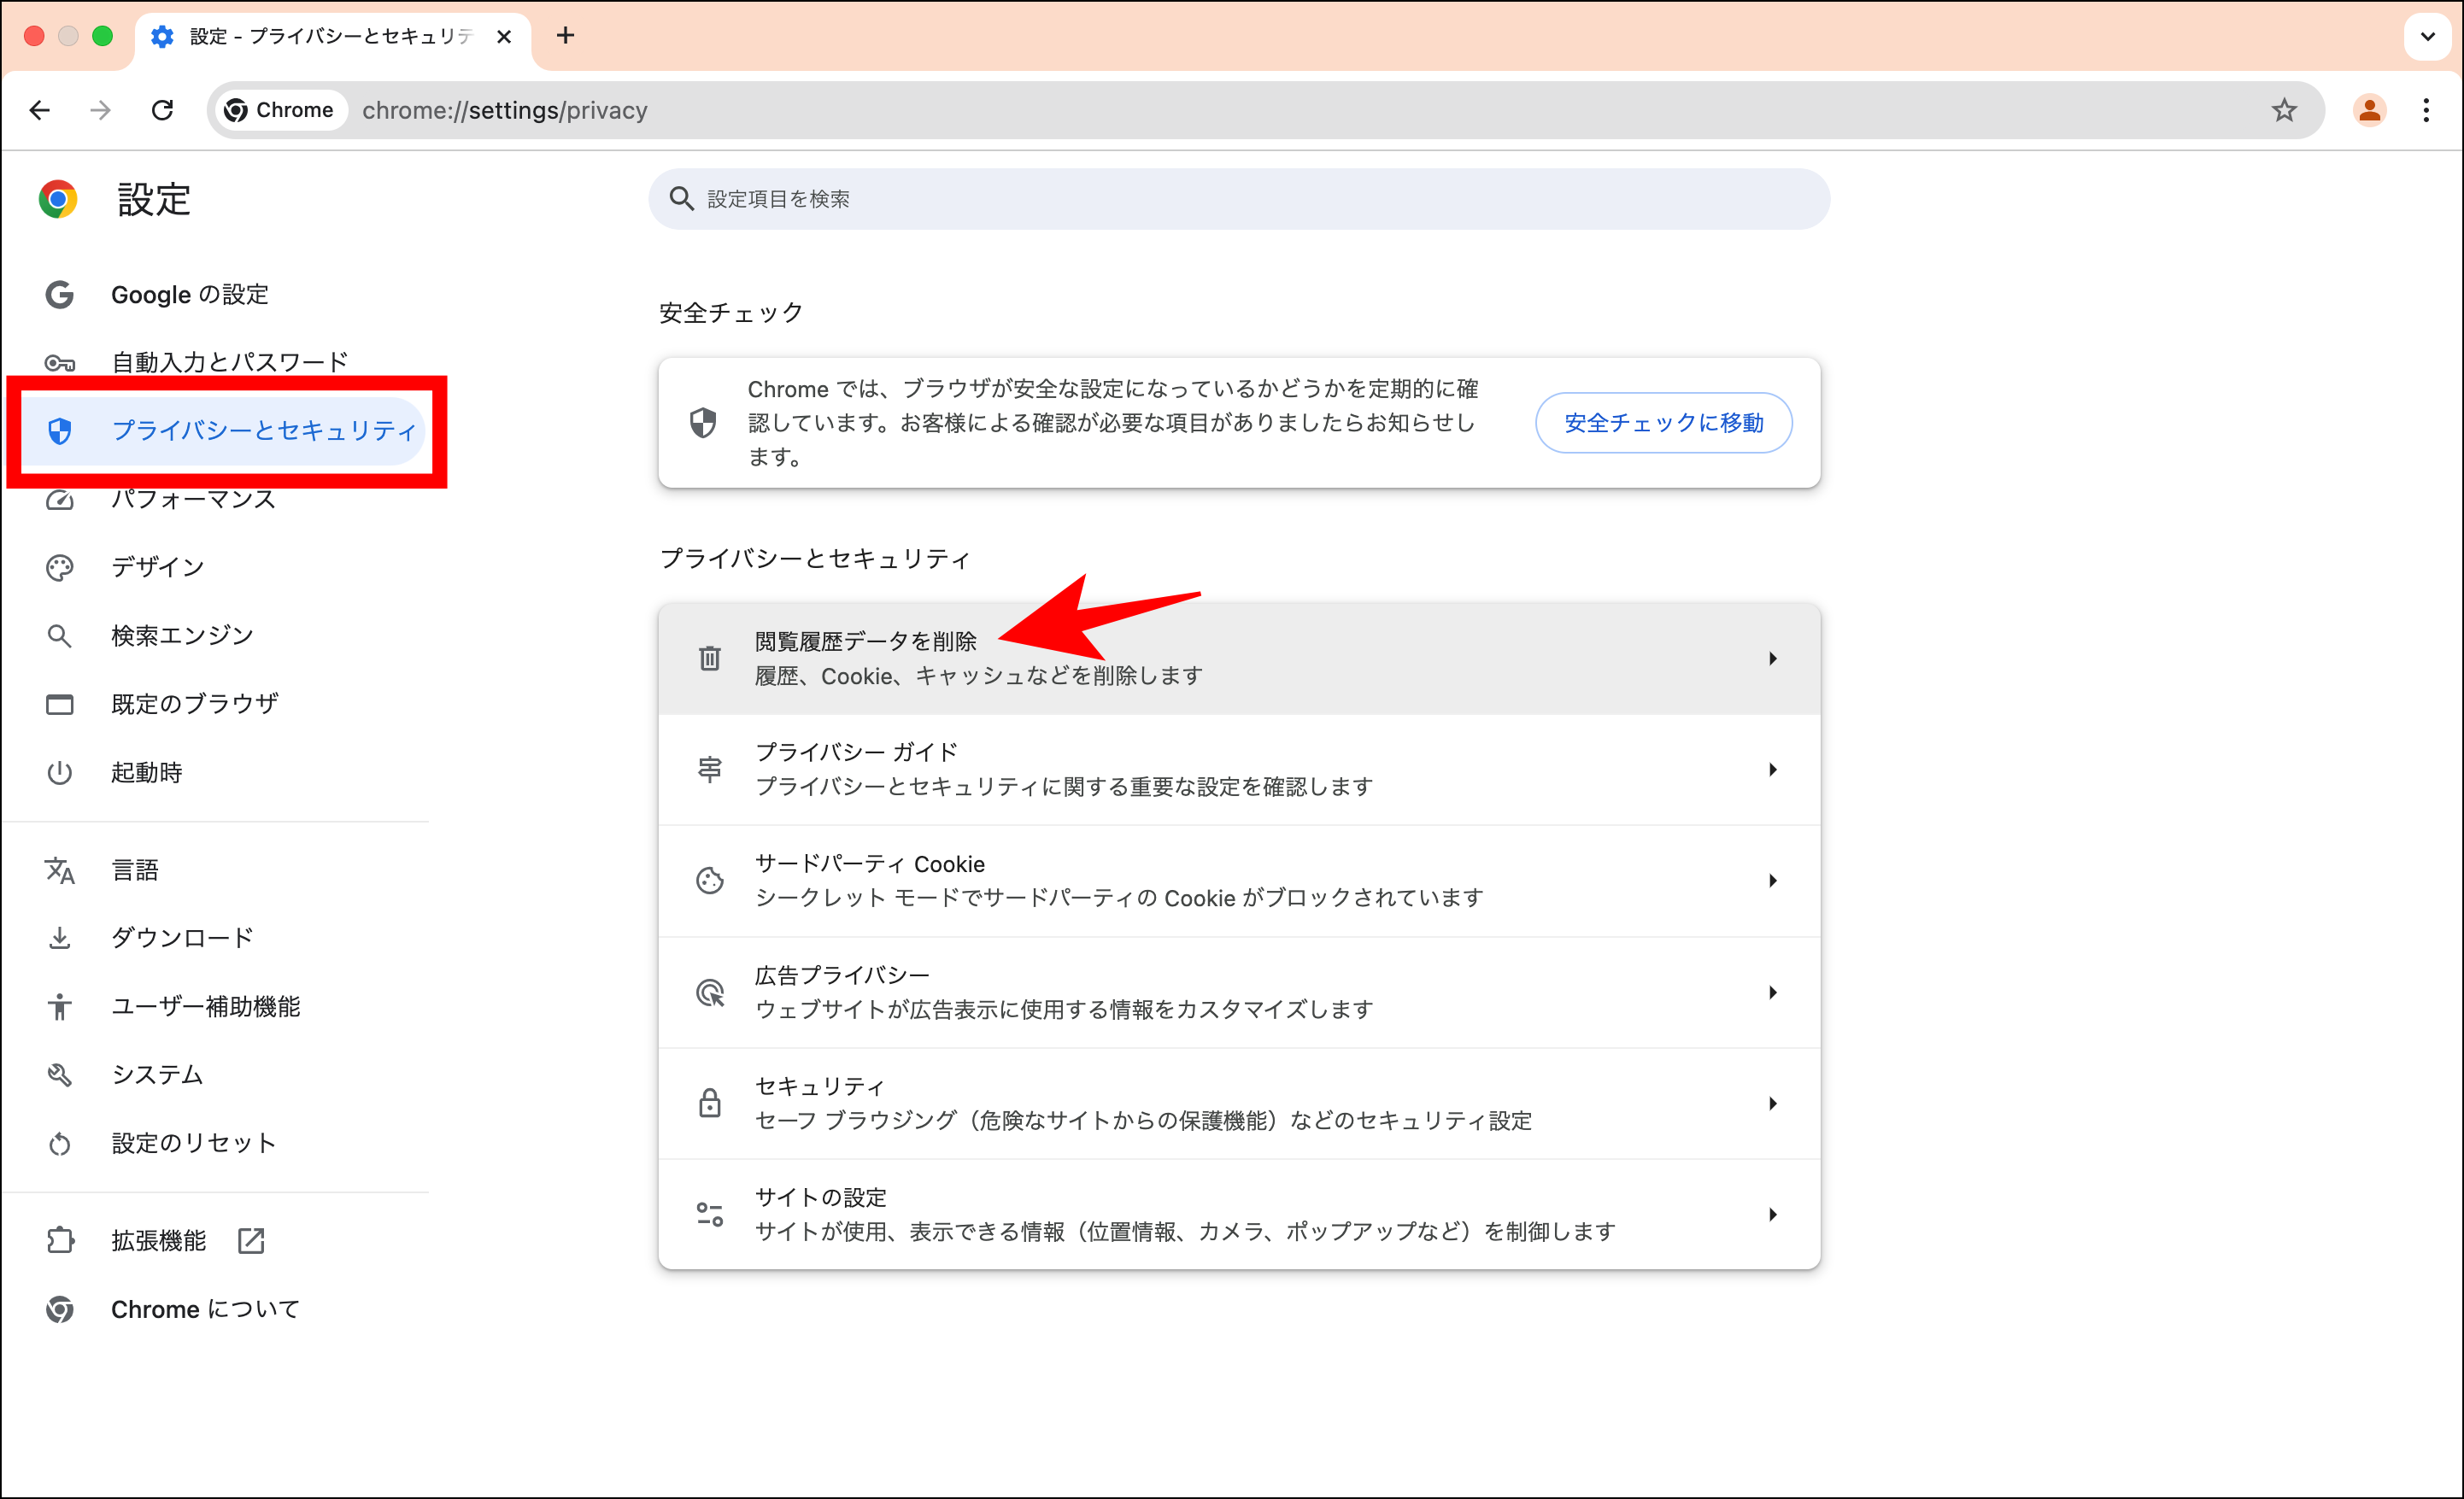Click the sliders icon for サイトの設定
The image size is (2464, 1499).
tap(710, 1214)
